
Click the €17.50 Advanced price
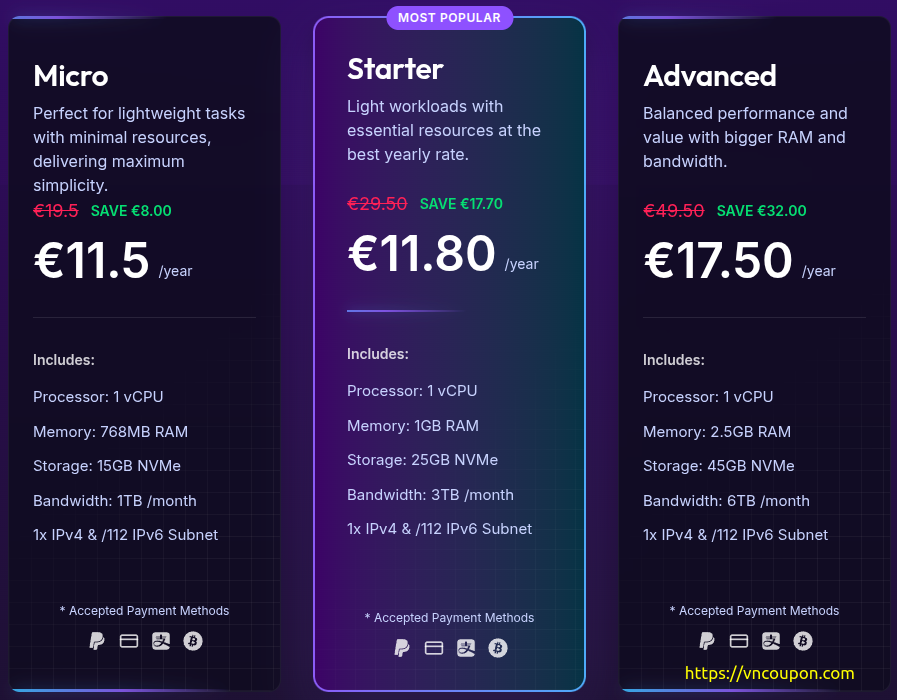[x=718, y=260]
